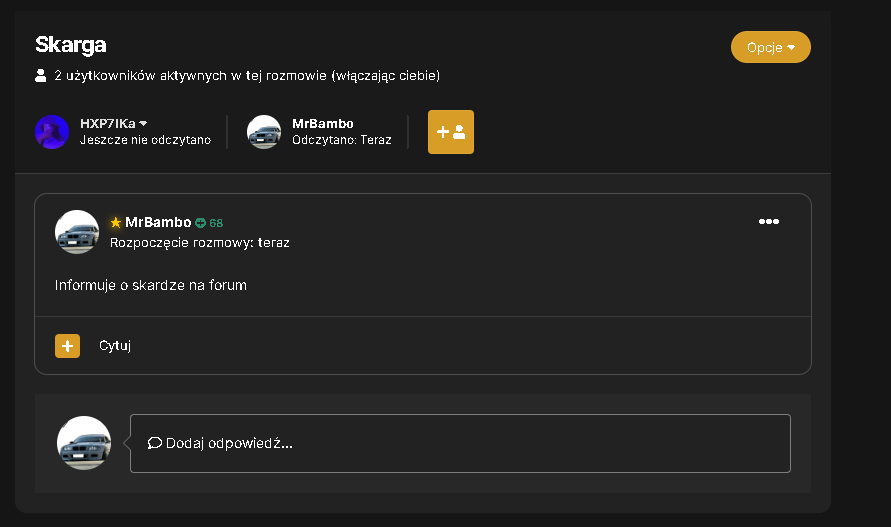Click the Dodaj odpowiedź reply field

(x=460, y=443)
